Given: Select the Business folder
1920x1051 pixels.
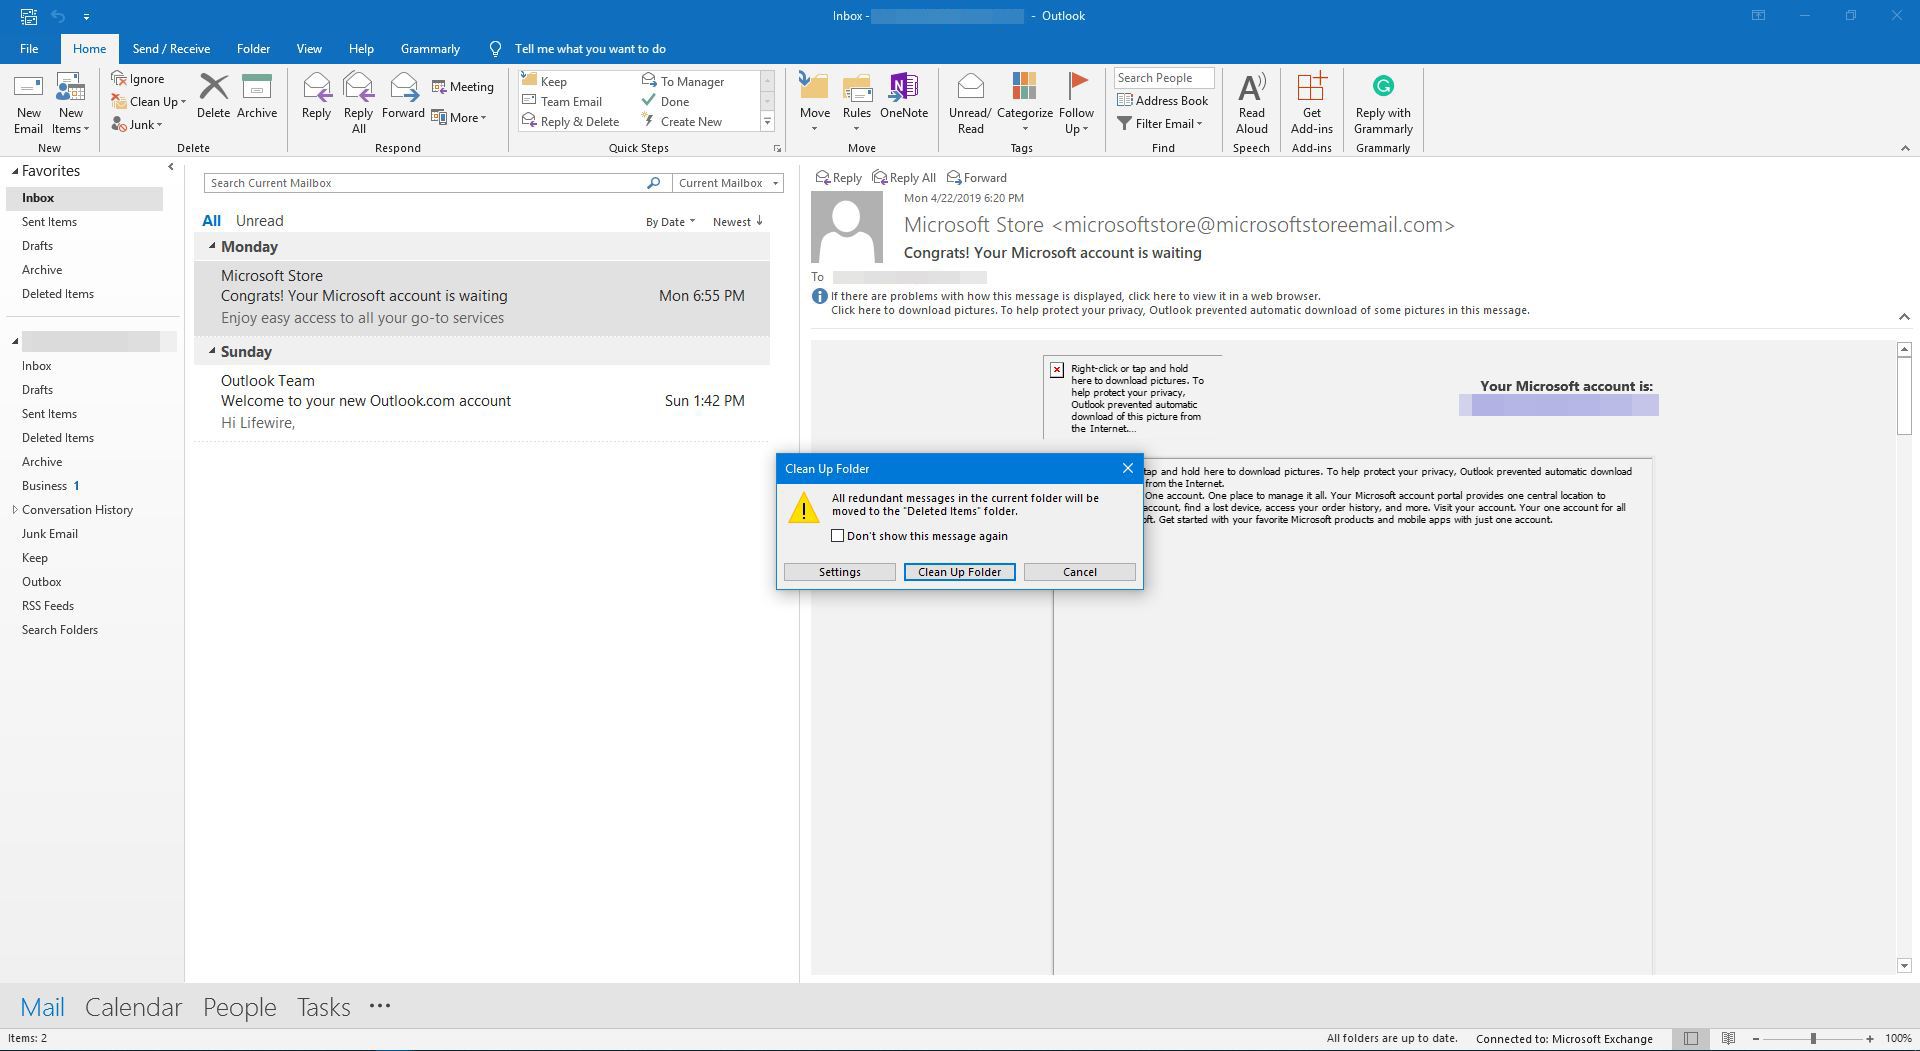Looking at the screenshot, I should 45,486.
